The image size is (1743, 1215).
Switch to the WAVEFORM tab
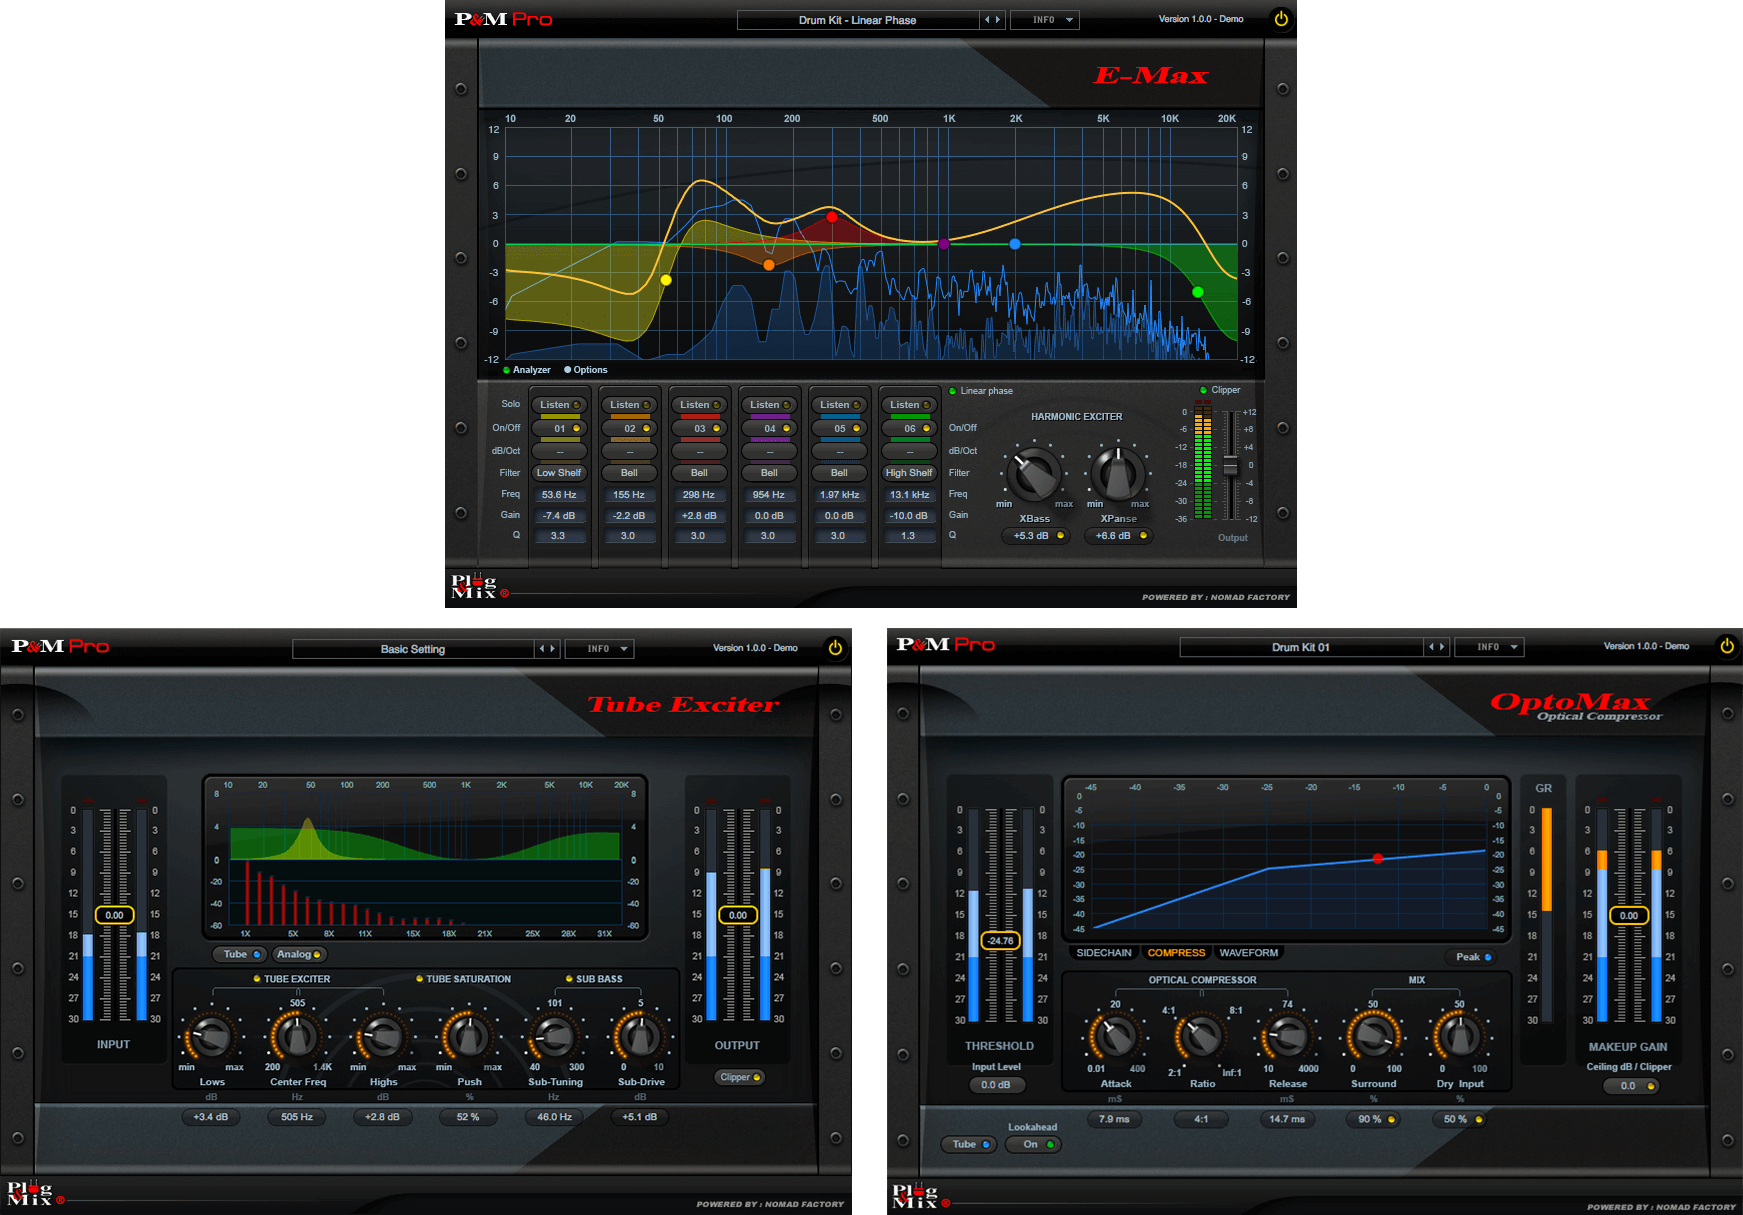(x=1248, y=953)
